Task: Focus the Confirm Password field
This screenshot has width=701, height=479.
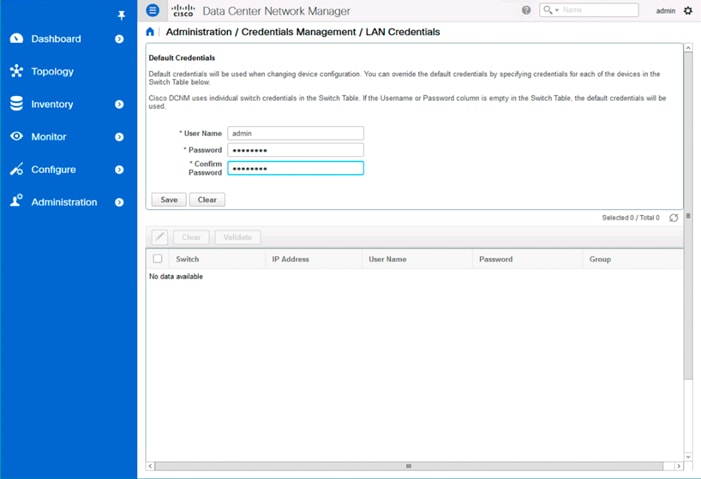Action: [x=296, y=168]
